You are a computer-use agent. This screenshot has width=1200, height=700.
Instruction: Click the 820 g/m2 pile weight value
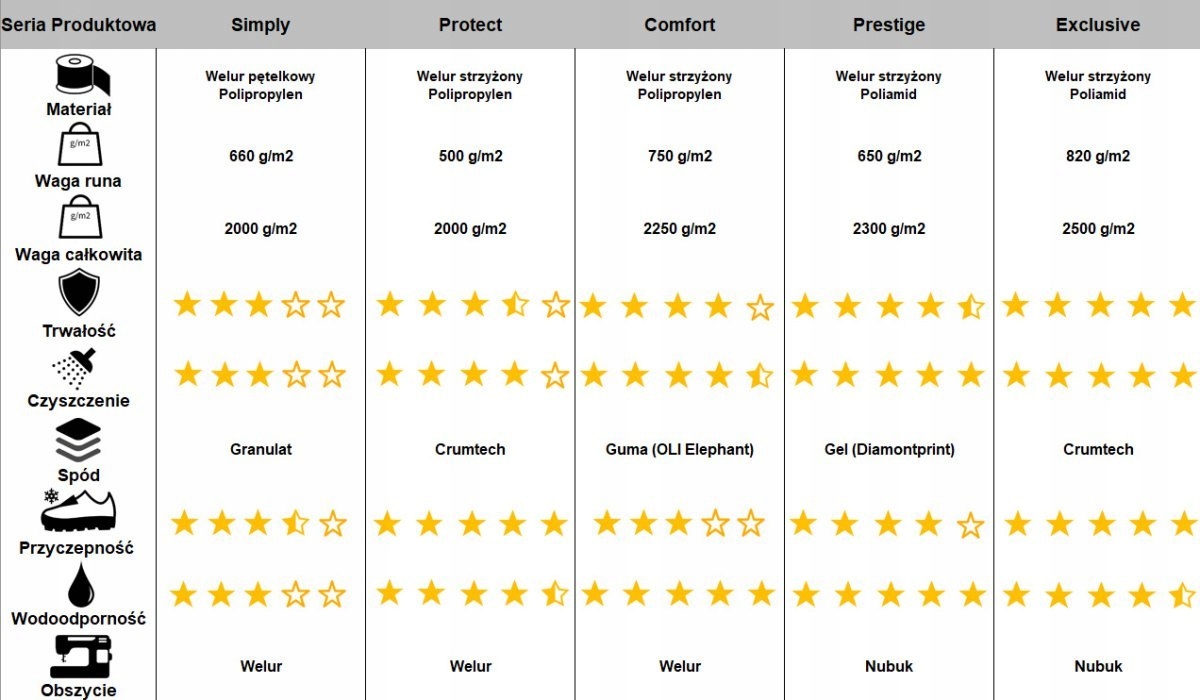1098,156
